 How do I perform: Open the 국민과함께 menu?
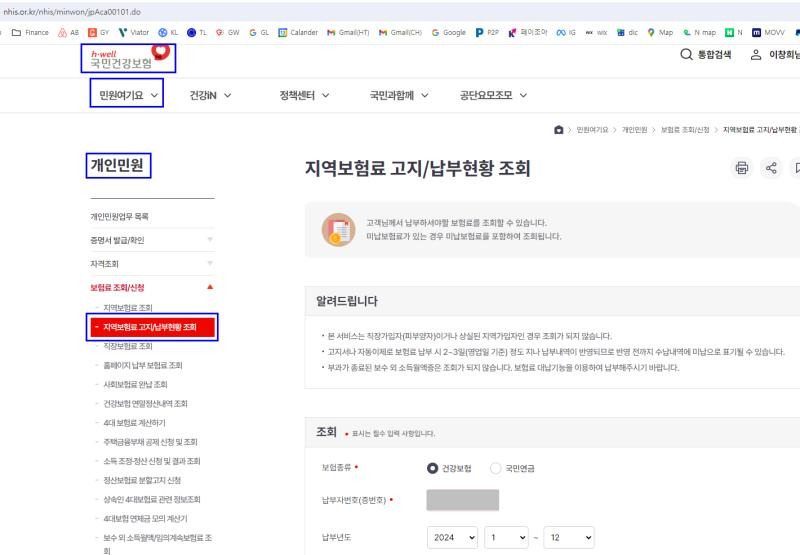(398, 95)
